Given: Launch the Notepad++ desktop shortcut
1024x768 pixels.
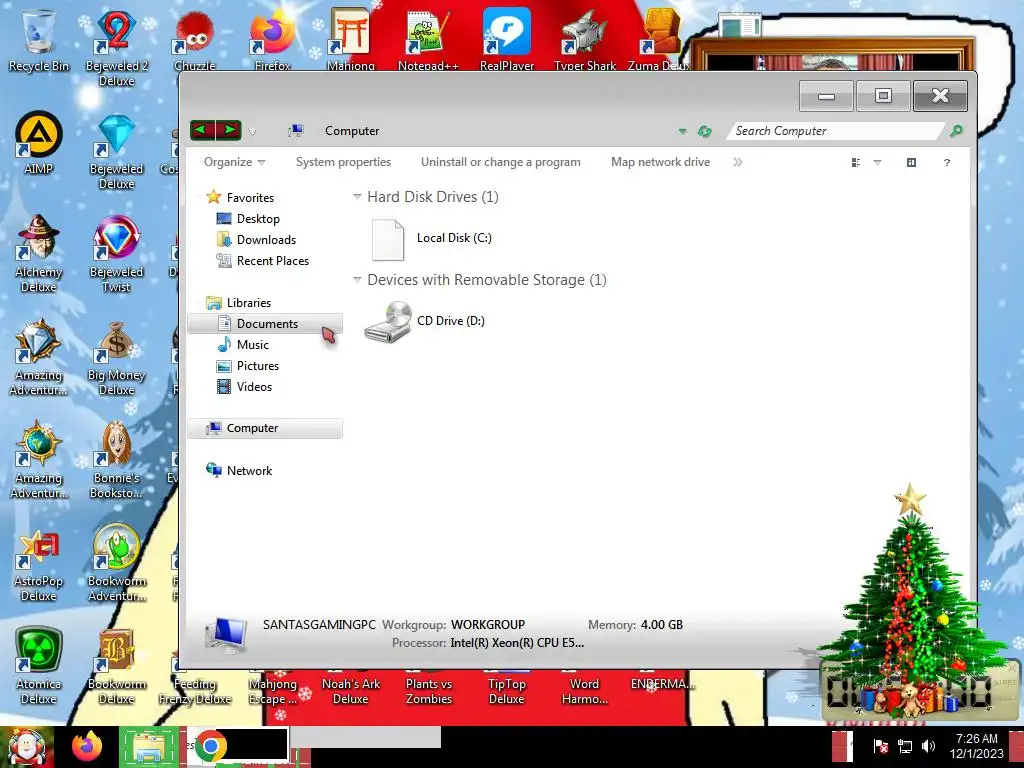Looking at the screenshot, I should click(428, 40).
